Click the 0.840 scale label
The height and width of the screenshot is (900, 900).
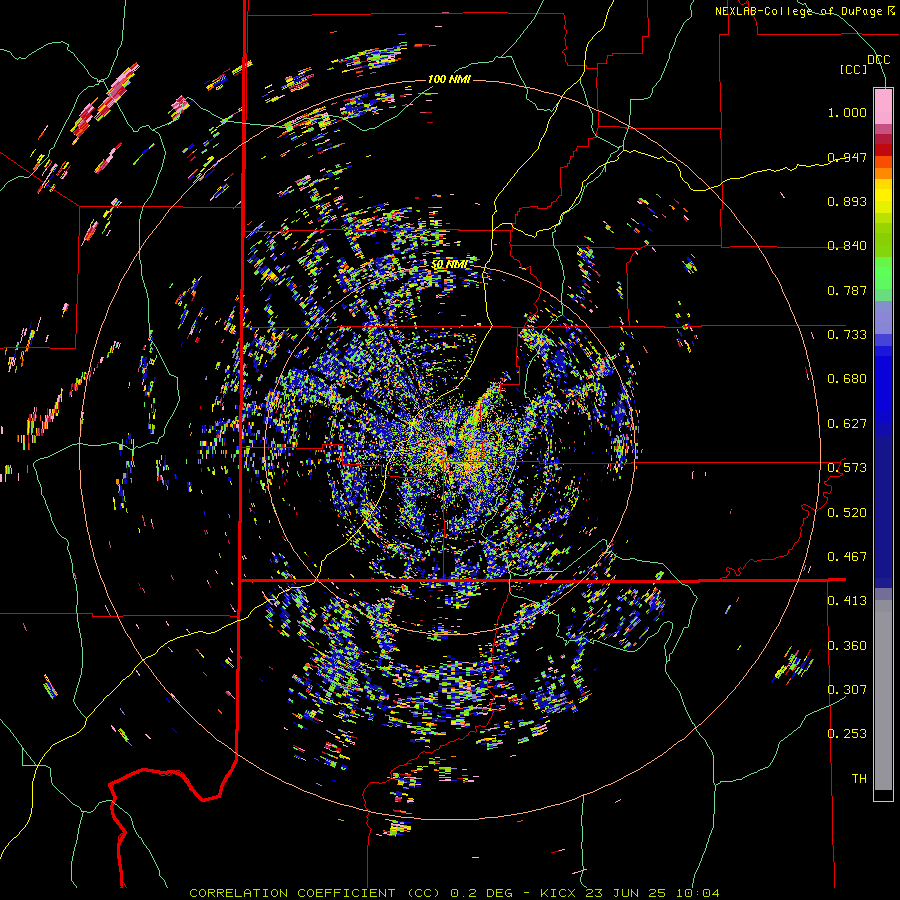click(847, 246)
